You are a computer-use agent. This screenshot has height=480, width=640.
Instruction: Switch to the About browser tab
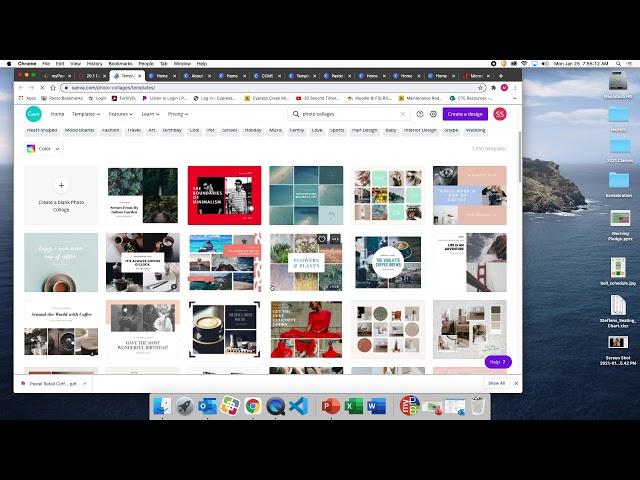coord(197,76)
